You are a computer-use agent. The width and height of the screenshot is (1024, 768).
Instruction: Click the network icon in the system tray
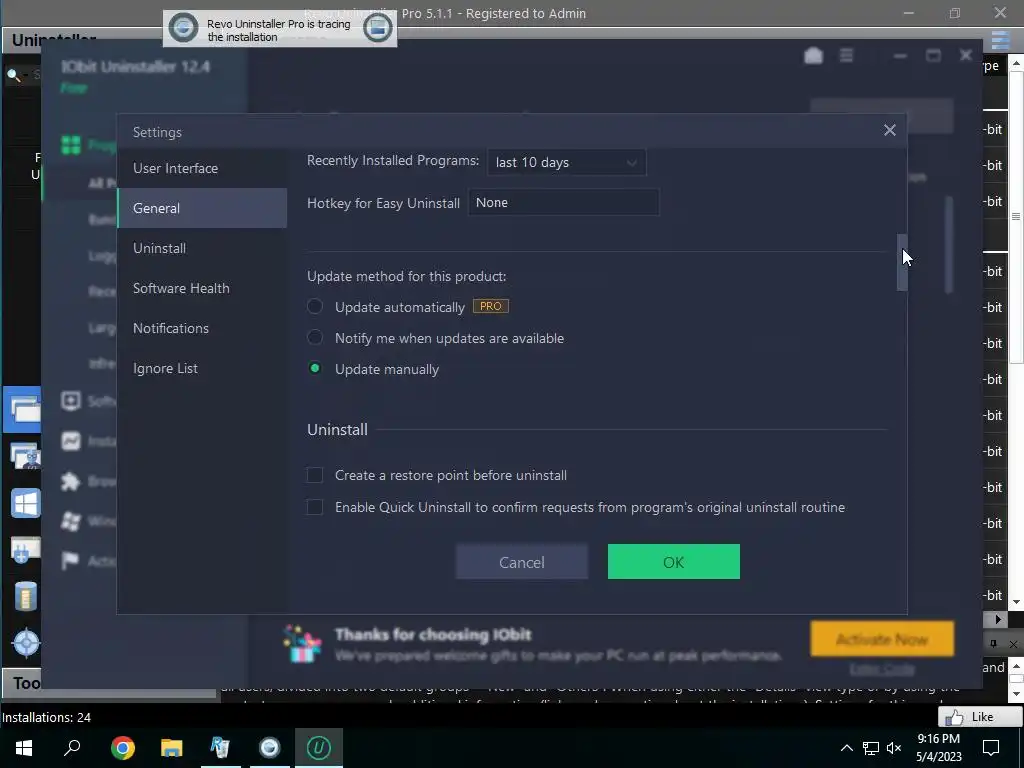coord(870,748)
